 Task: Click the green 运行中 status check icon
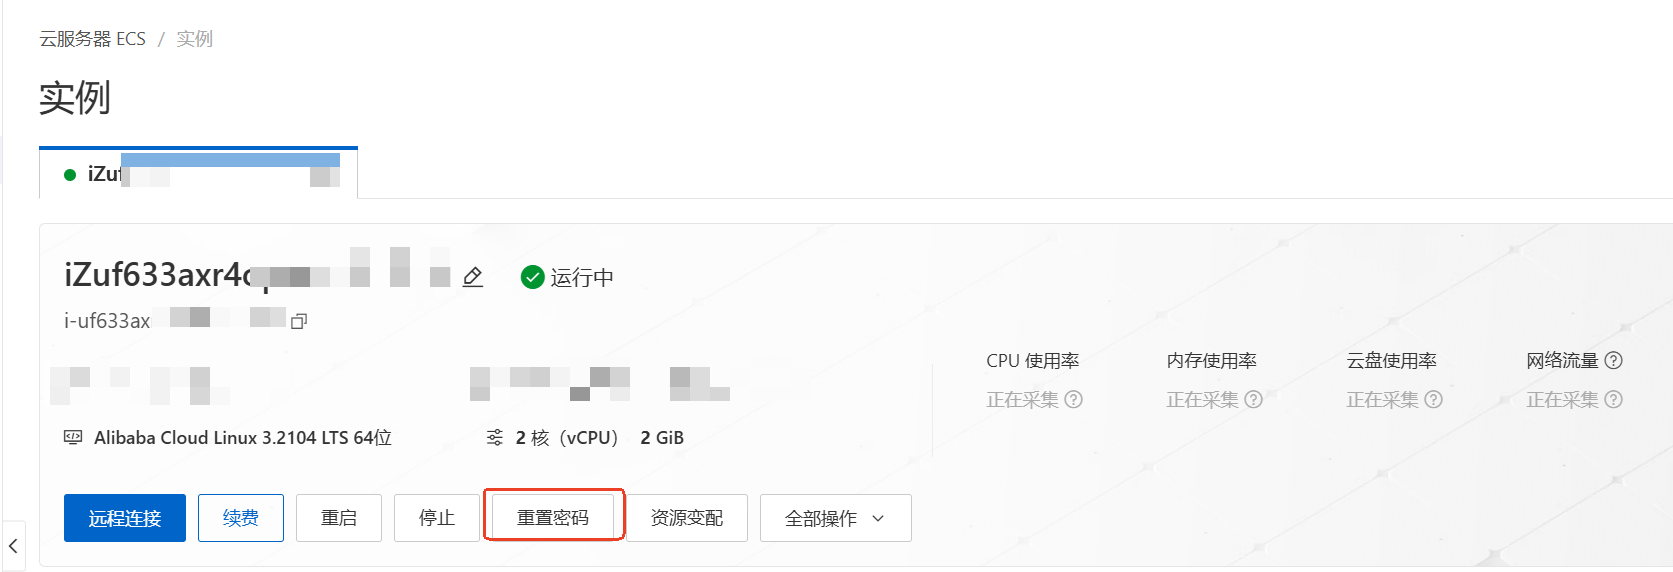[x=532, y=277]
